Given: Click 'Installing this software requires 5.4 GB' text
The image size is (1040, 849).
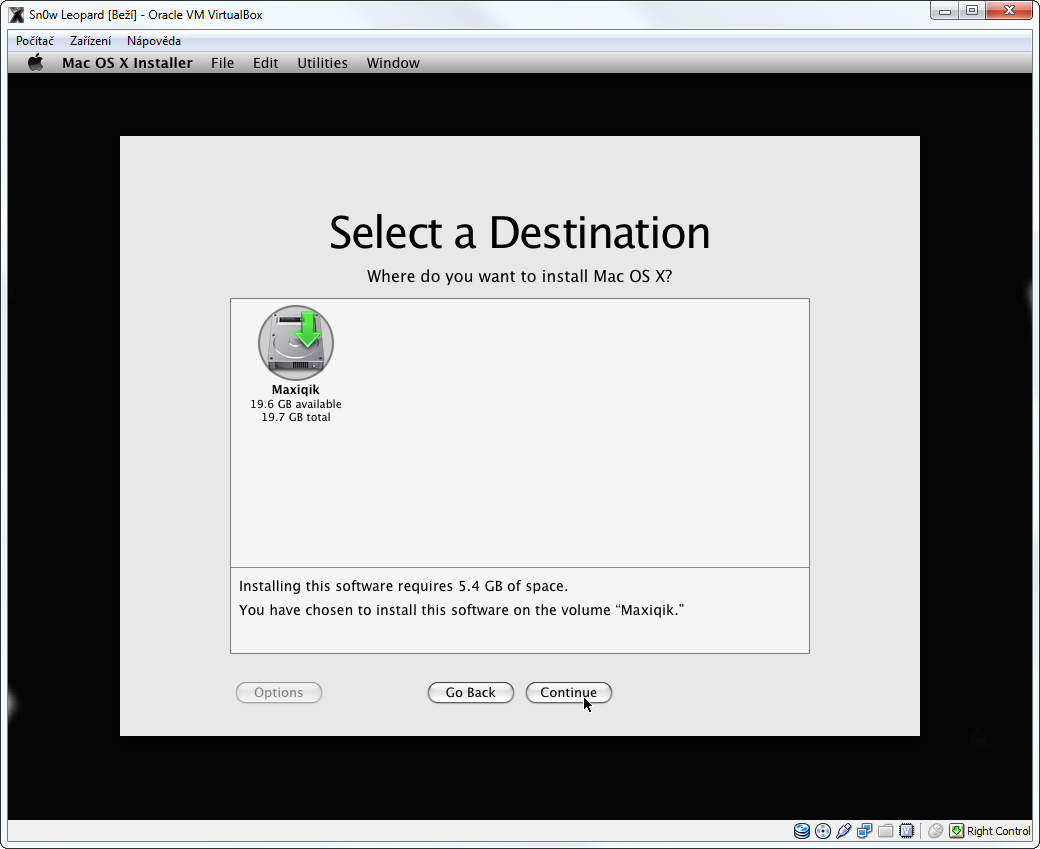Looking at the screenshot, I should (x=403, y=586).
